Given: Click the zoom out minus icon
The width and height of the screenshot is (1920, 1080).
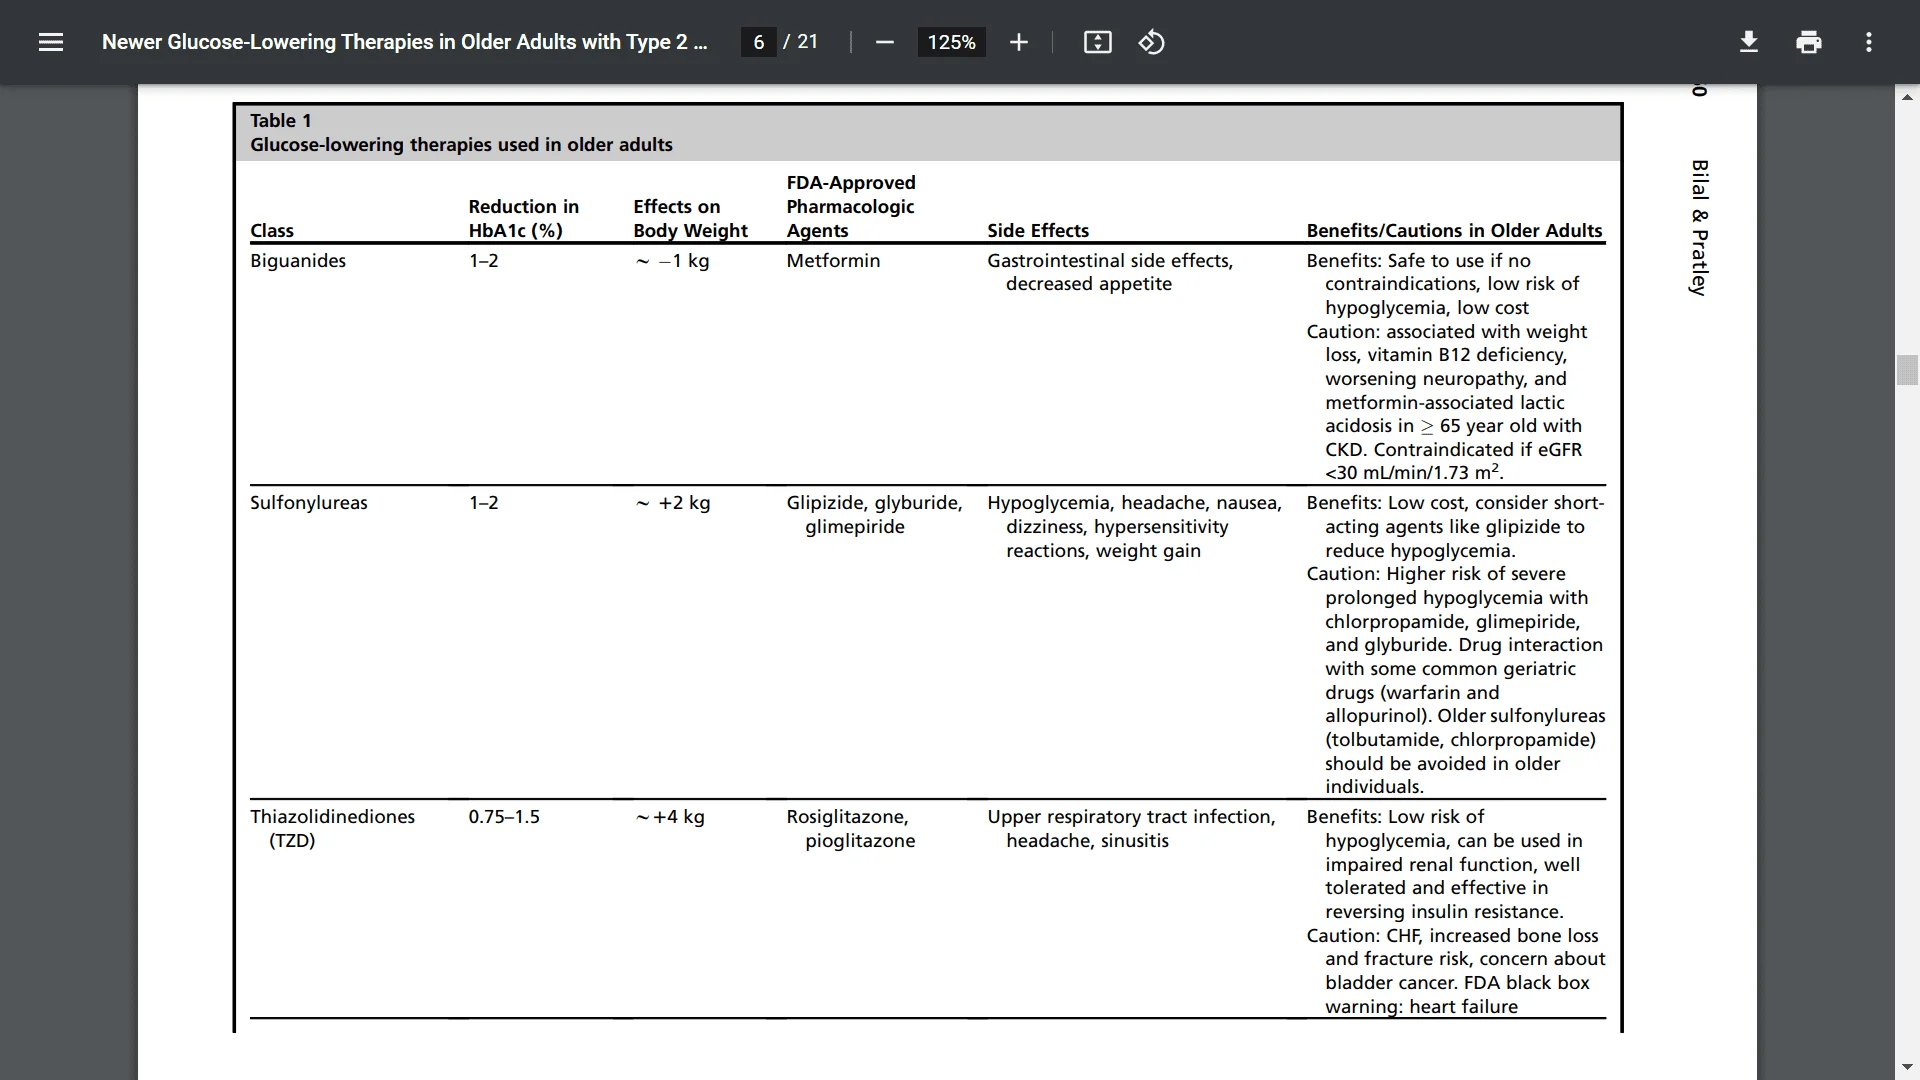Looking at the screenshot, I should pyautogui.click(x=884, y=42).
